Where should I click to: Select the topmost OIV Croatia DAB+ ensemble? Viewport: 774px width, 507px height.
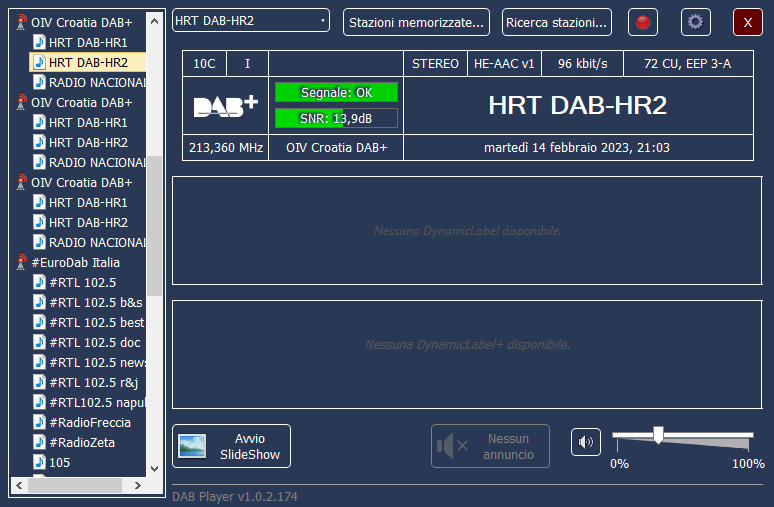(81, 22)
